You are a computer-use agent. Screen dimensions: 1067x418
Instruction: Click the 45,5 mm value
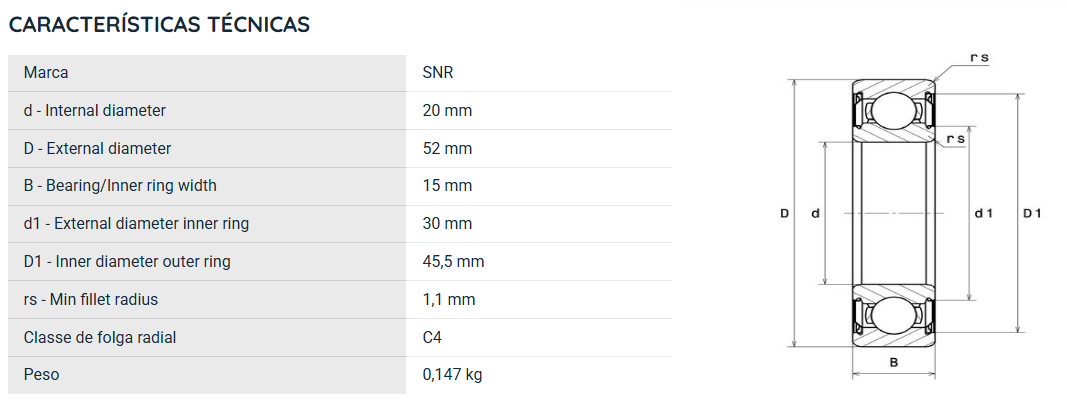click(x=453, y=261)
